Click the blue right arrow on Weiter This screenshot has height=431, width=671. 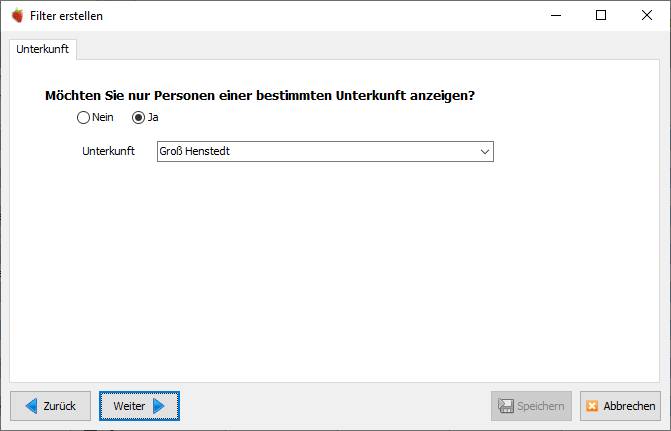(x=159, y=406)
